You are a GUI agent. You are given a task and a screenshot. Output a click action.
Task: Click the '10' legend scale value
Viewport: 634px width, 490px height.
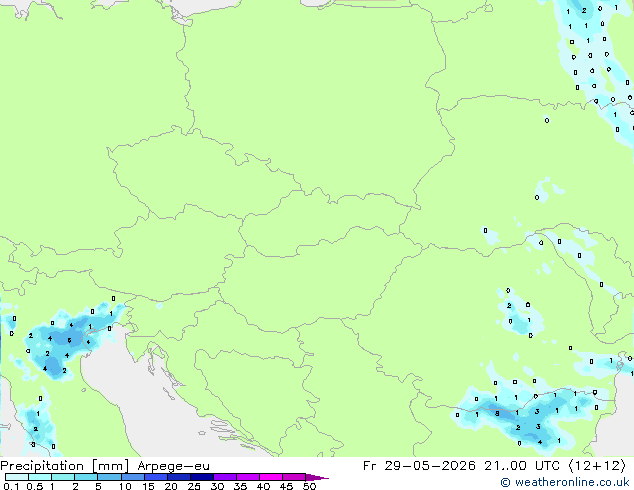[x=125, y=486]
